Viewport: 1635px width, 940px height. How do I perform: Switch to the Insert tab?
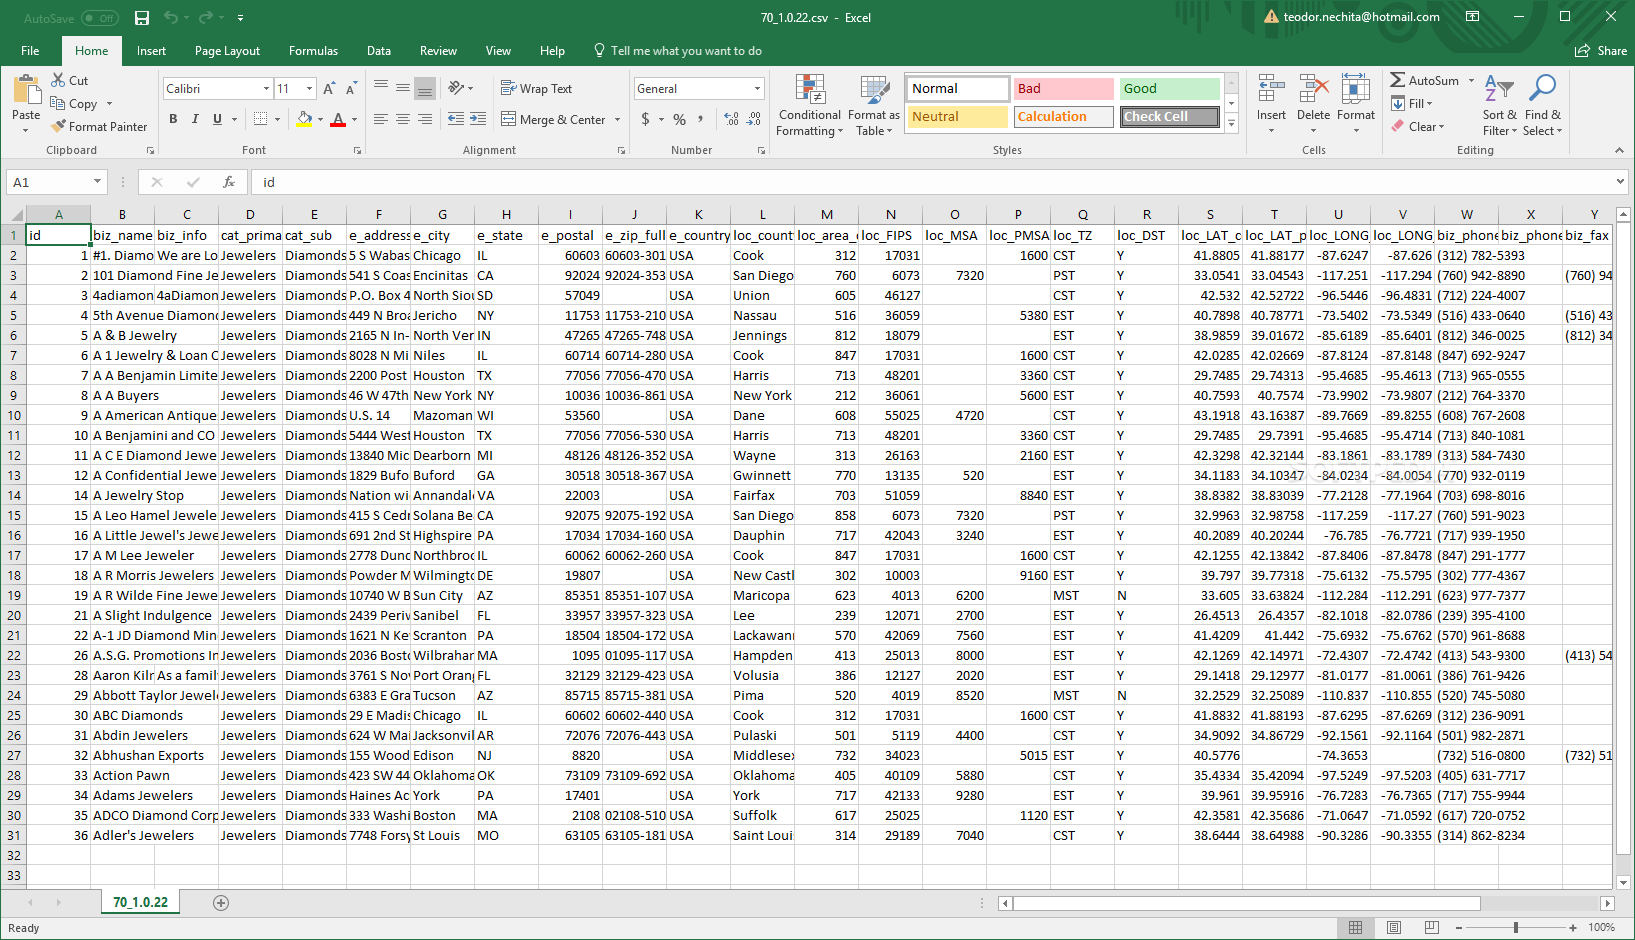(x=151, y=51)
